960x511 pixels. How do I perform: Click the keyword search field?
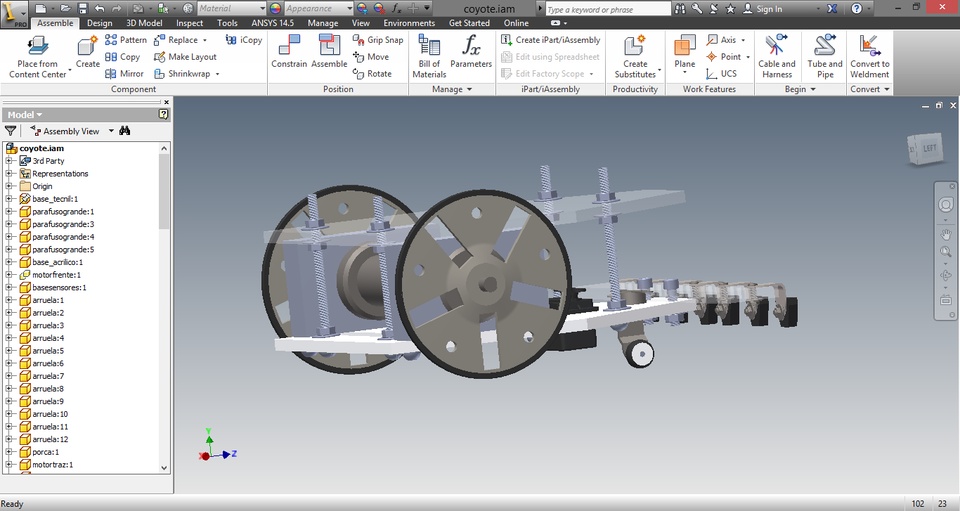click(x=608, y=9)
